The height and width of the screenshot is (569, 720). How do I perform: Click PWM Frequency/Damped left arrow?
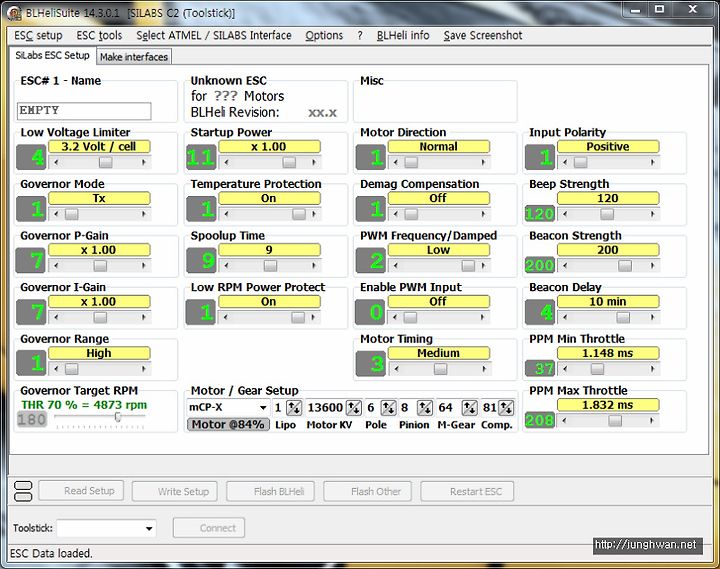click(x=396, y=265)
